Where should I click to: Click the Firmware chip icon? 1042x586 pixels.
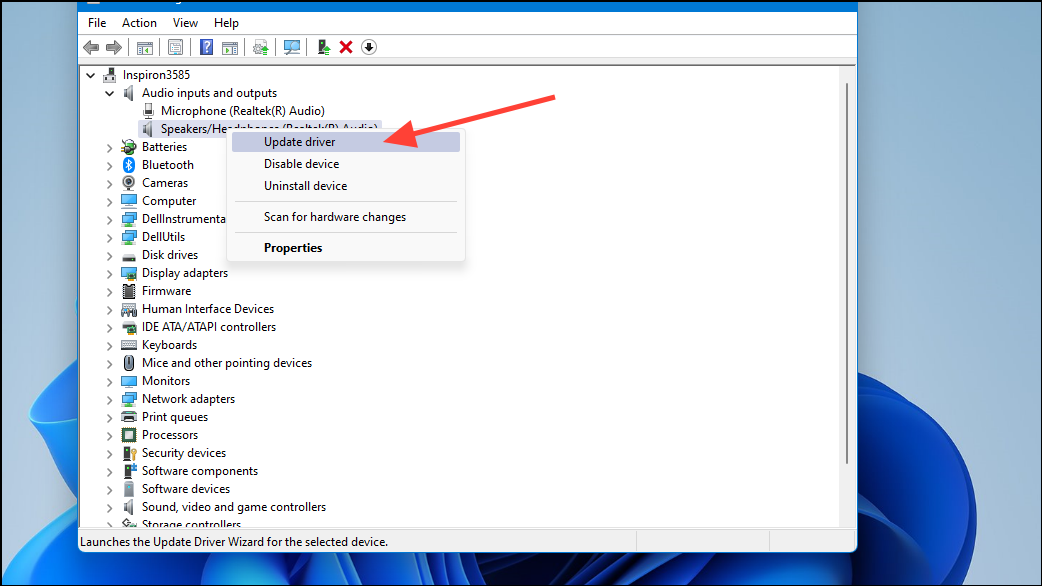pos(129,291)
